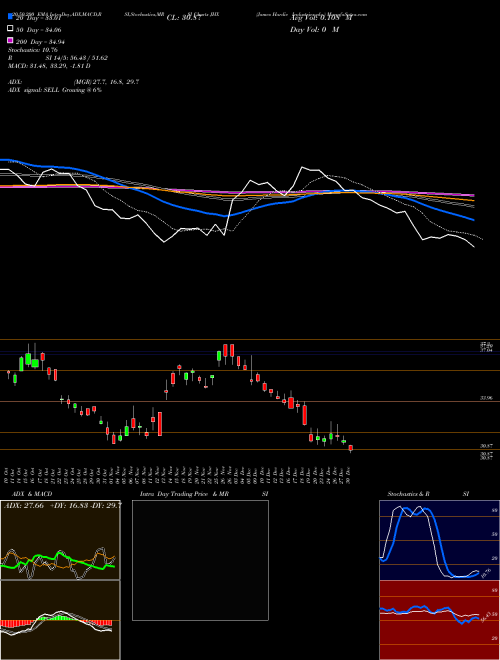Viewport: 500px width, 660px height.
Task: Click the 'Stochastics & R' panel title
Action: 408,494
